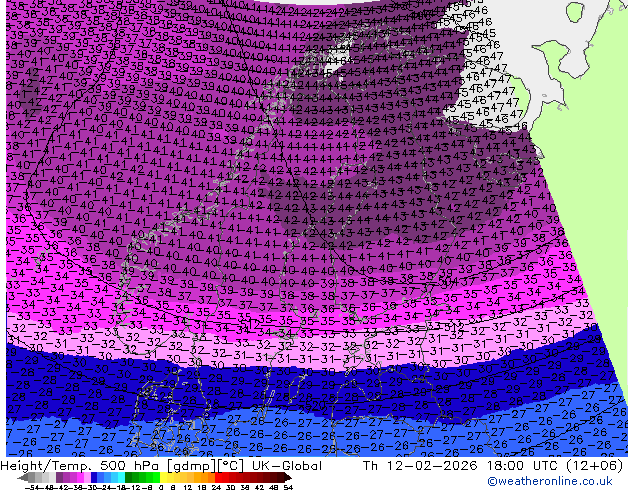Image resolution: width=634 pixels, height=490 pixels.
Task: Click the yellow legend swatch at 0
Action: pos(163,478)
